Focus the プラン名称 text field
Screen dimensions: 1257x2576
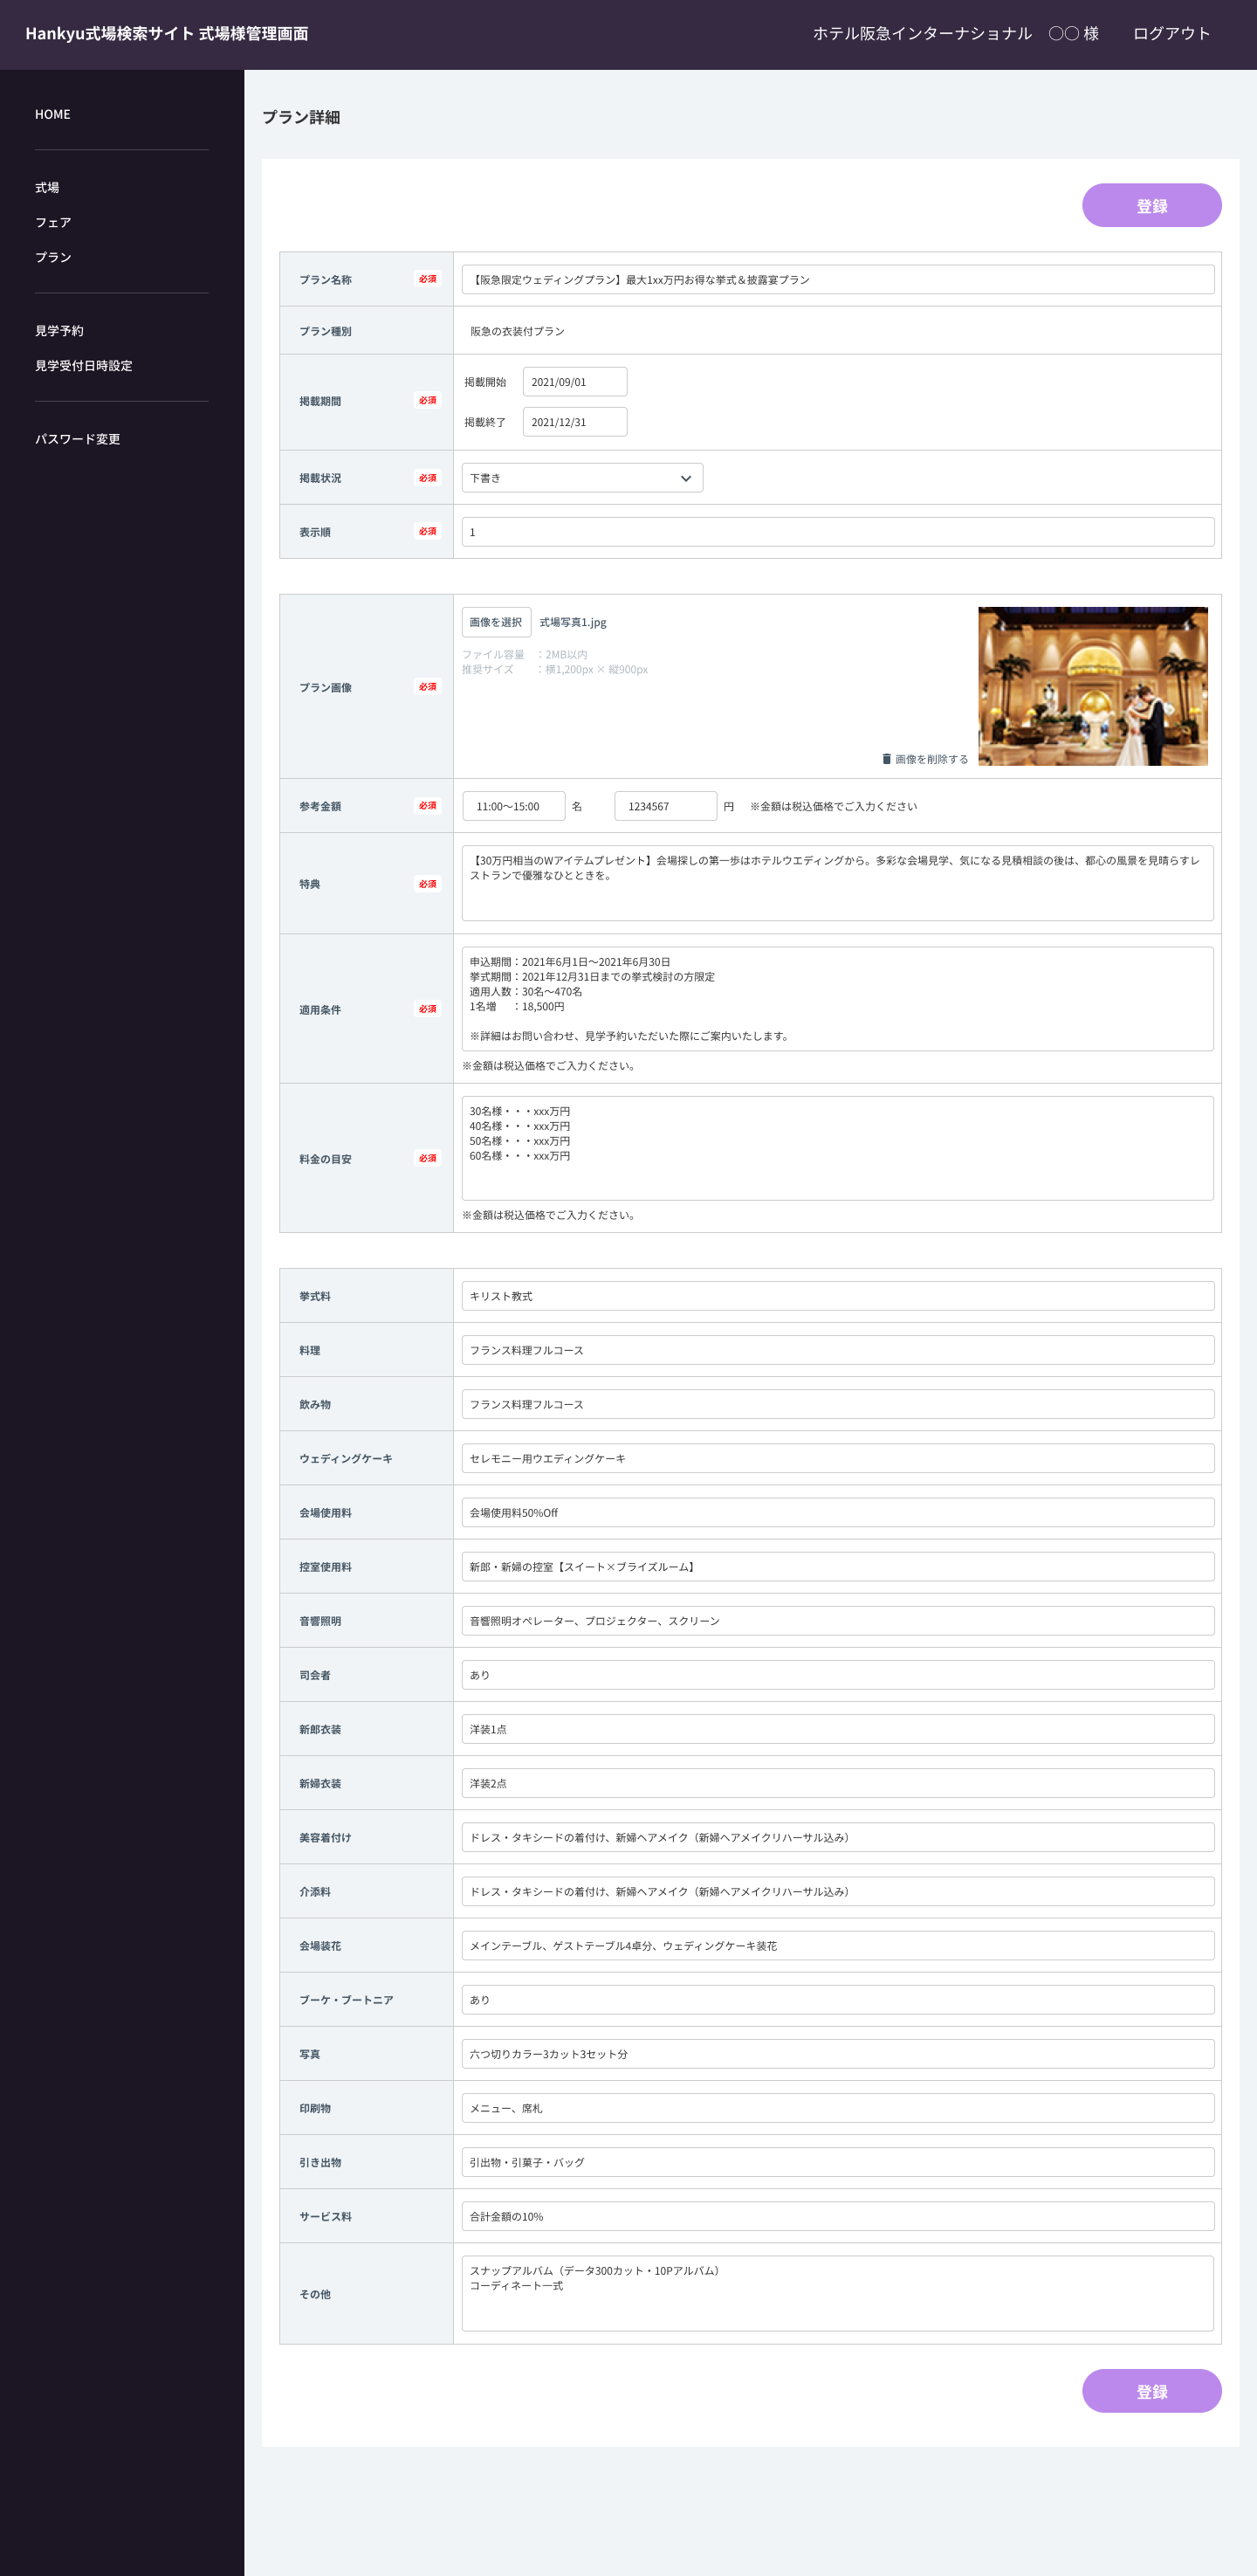(837, 280)
